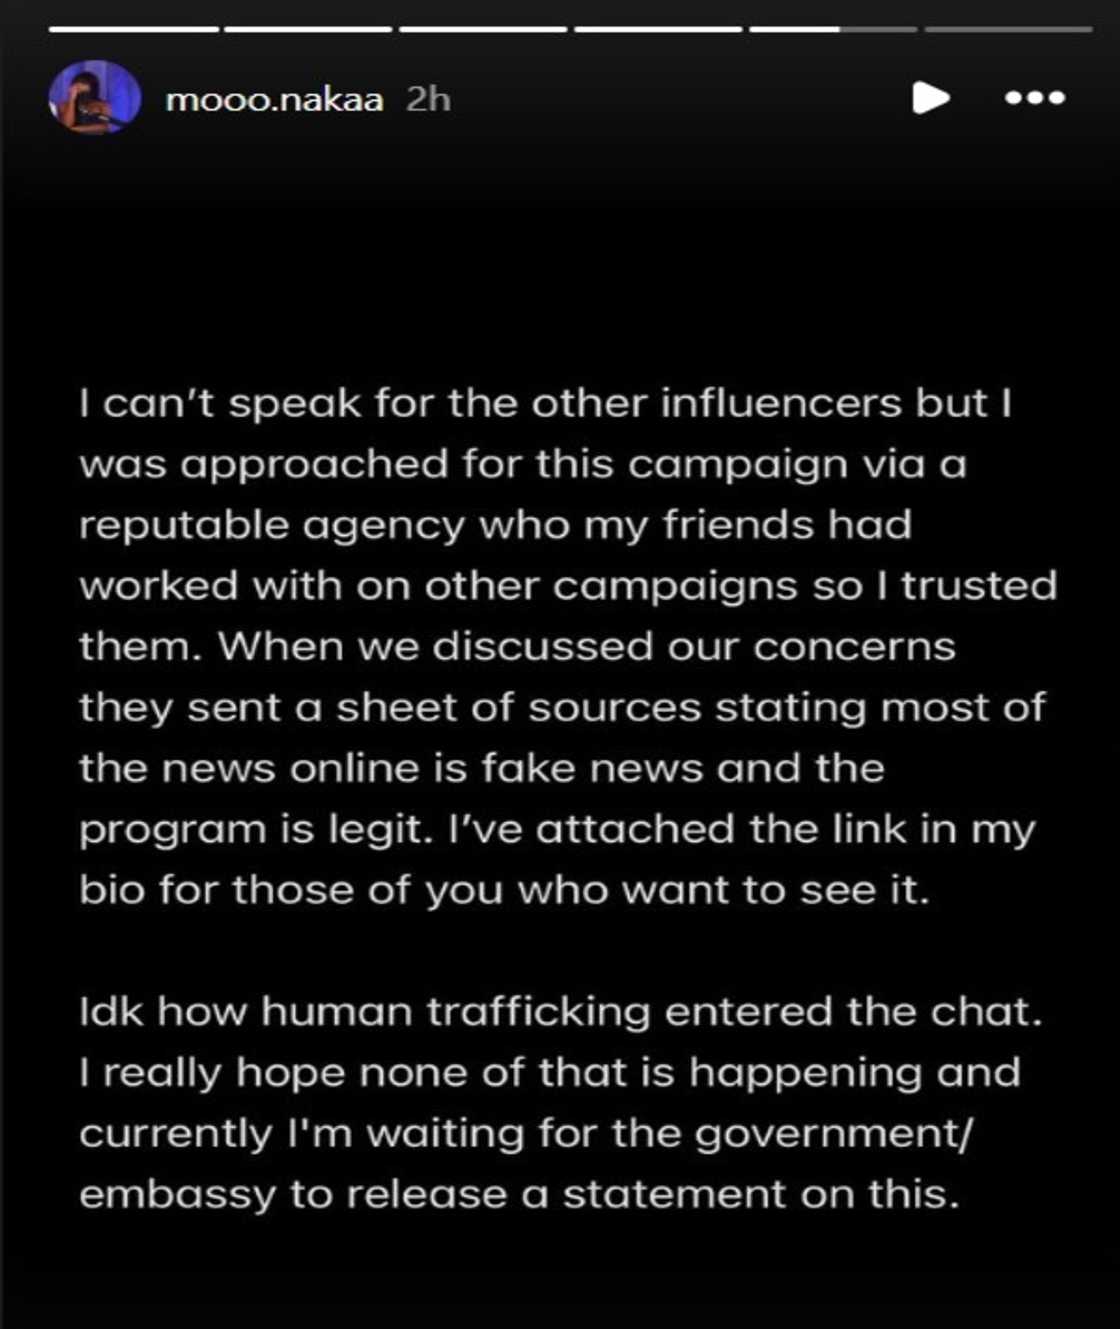Jump to the first story progress segment
Image resolution: width=1120 pixels, height=1329 pixels.
coord(133,29)
